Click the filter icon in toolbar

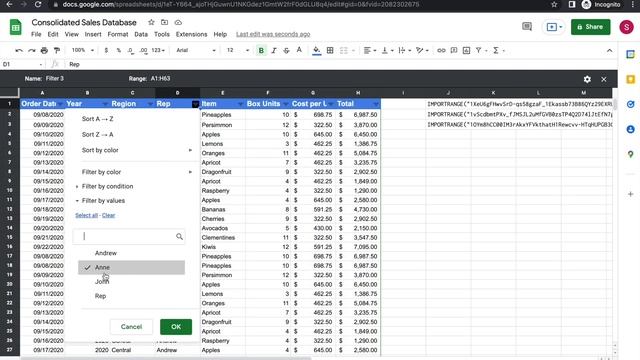click(478, 50)
